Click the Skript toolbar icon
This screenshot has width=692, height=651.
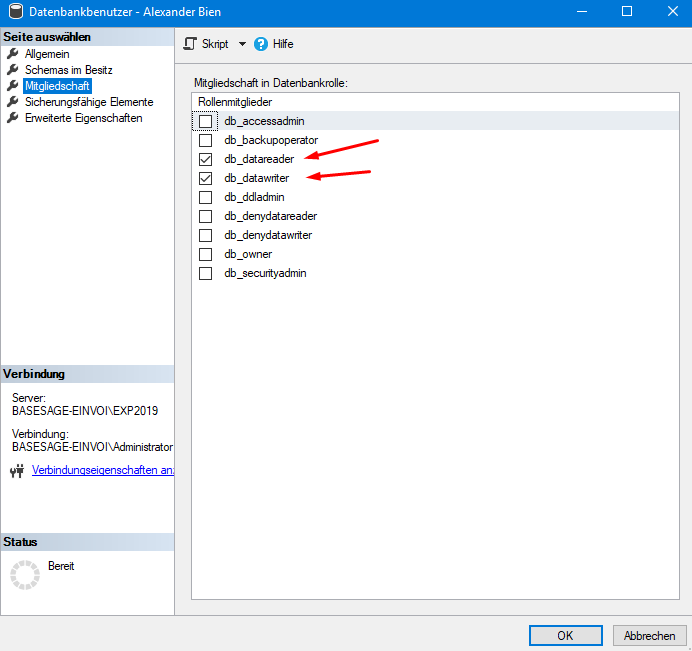coord(191,44)
